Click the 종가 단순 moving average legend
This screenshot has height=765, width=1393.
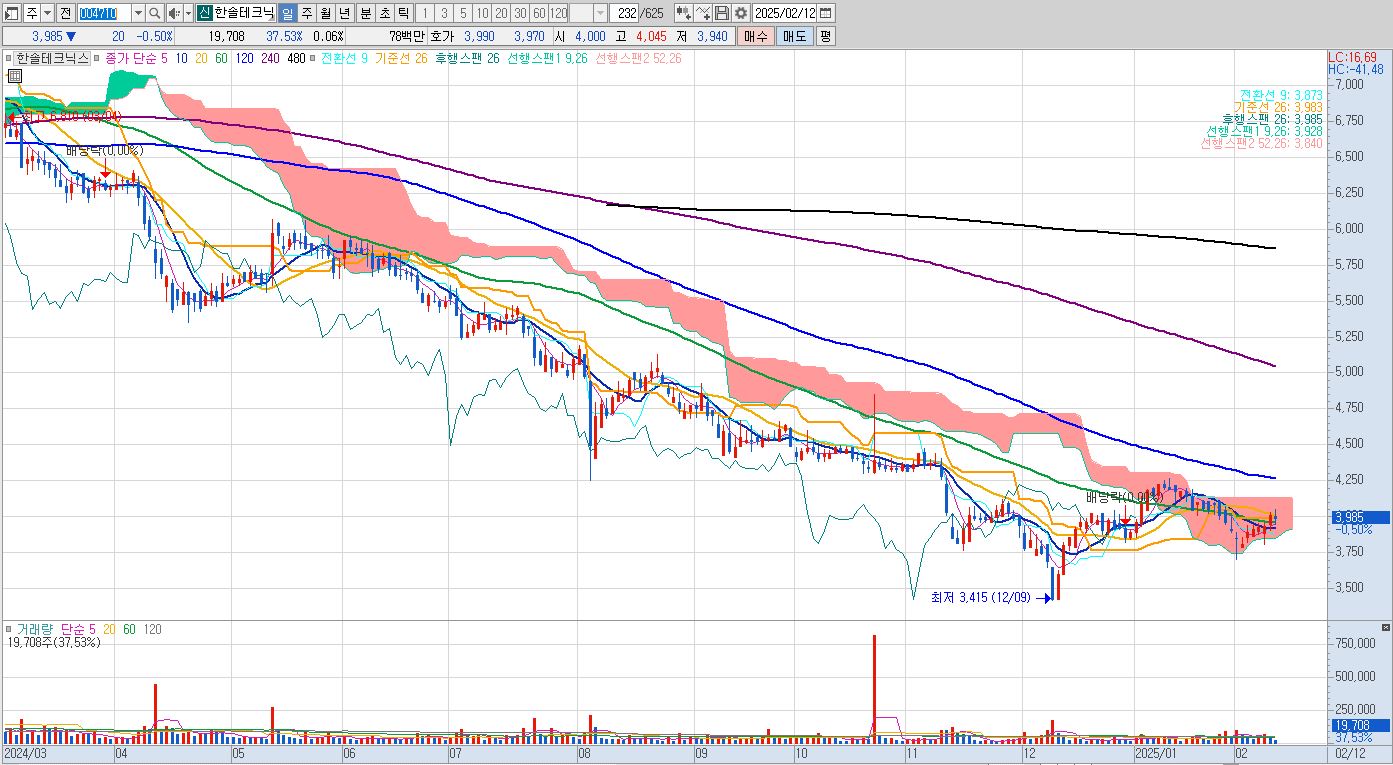(136, 58)
